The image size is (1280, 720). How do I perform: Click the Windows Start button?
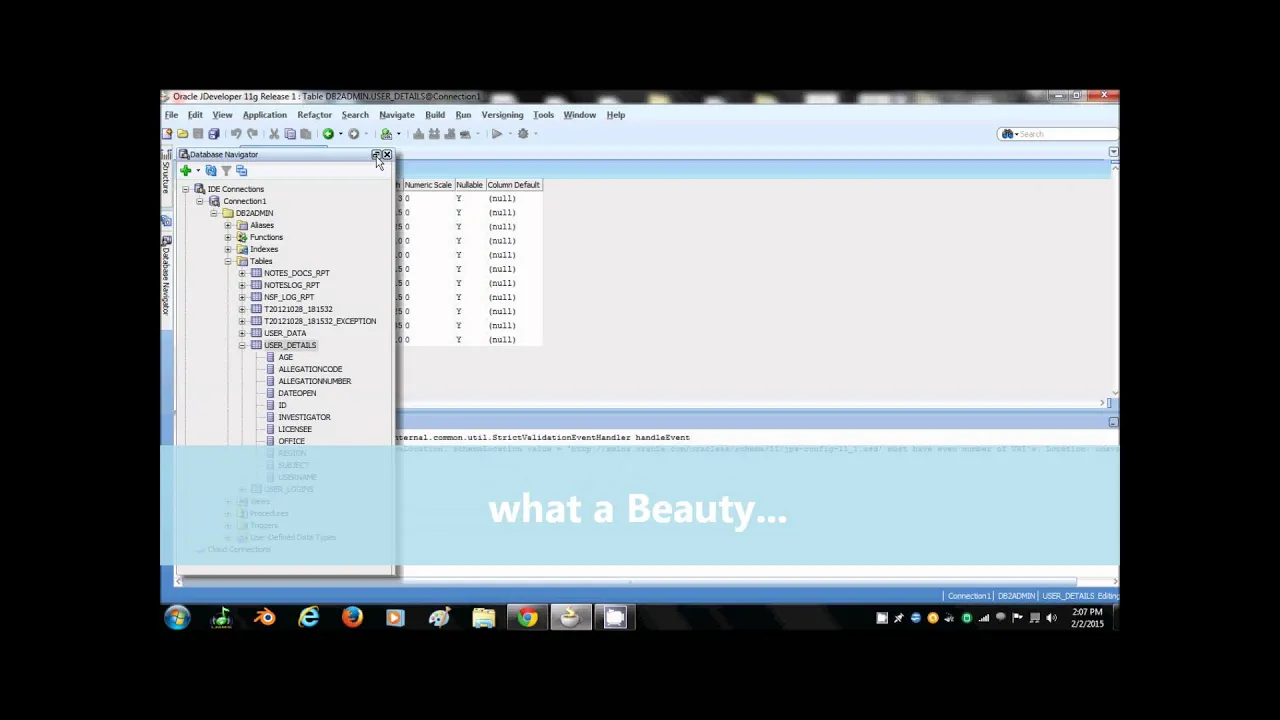click(178, 618)
